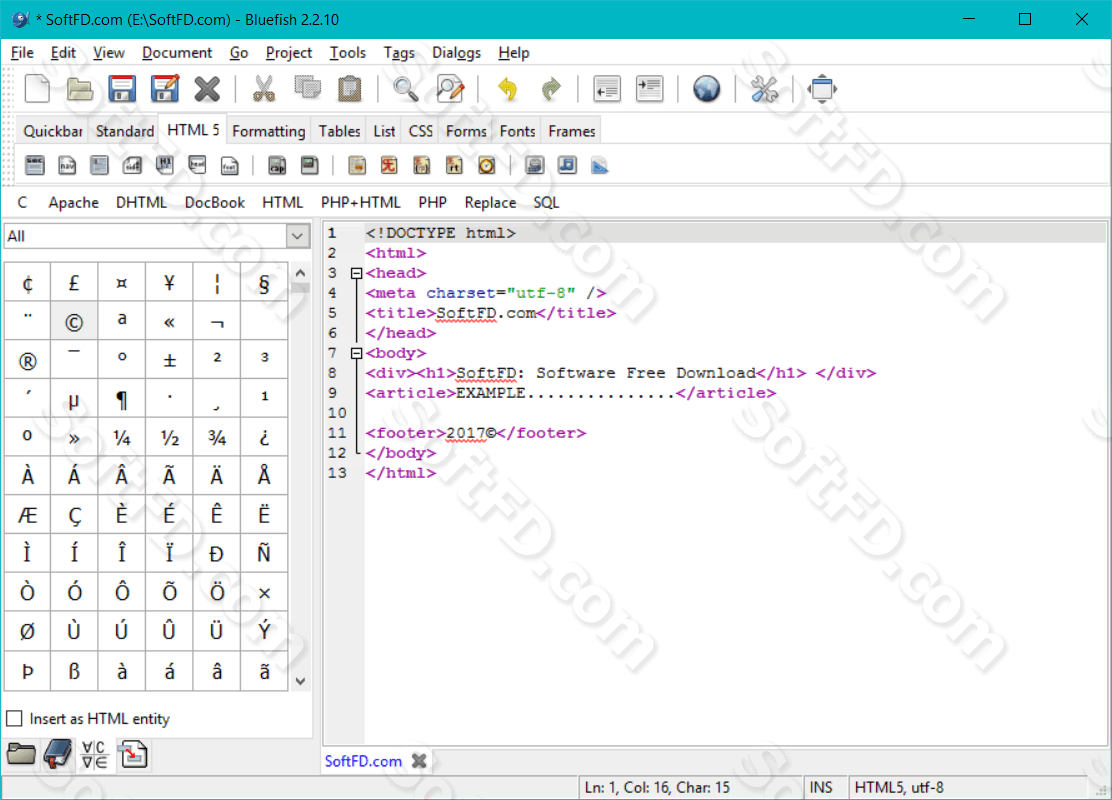This screenshot has width=1112, height=800.
Task: Open the Project menu
Action: [289, 52]
